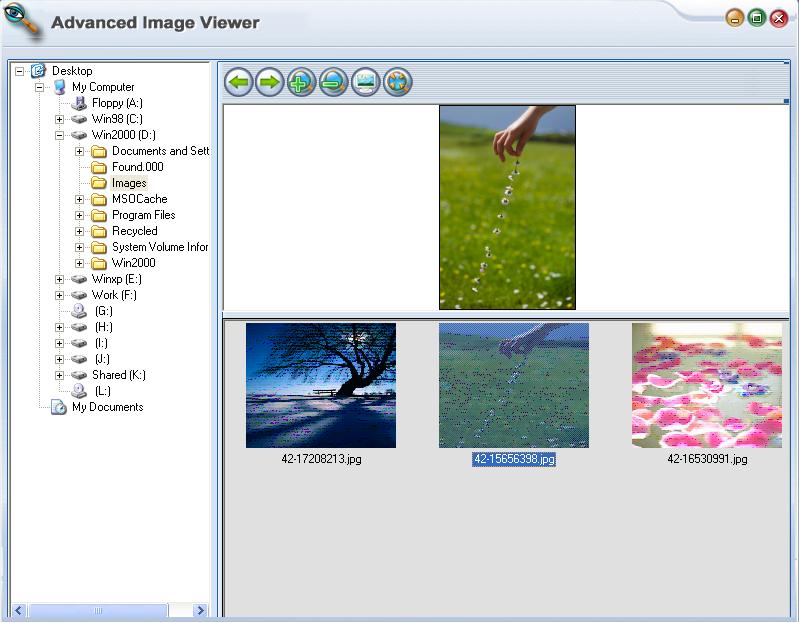Click the tree panel scroll right arrow
The image size is (799, 623).
coord(200,610)
